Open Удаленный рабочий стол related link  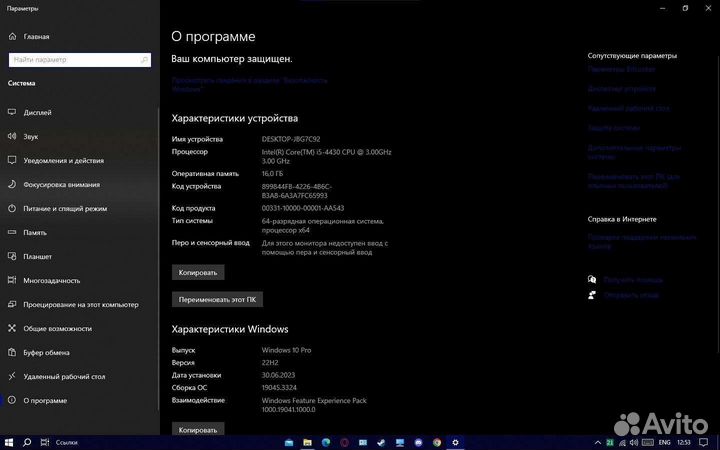click(629, 108)
